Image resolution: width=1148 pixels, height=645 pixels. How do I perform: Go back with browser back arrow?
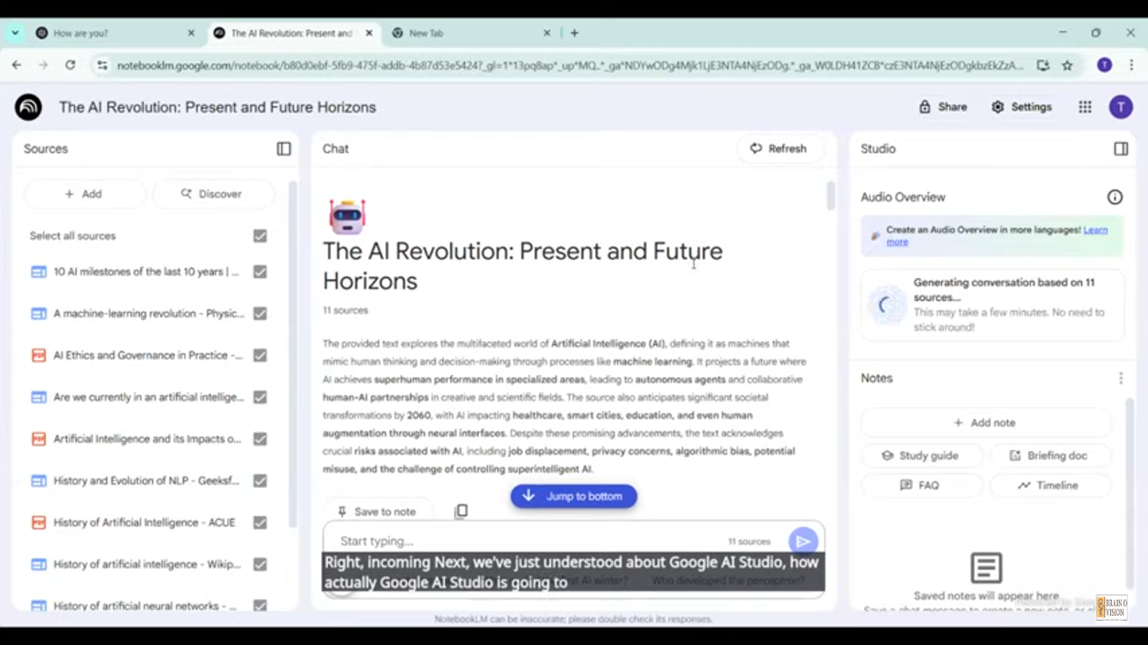click(x=16, y=65)
